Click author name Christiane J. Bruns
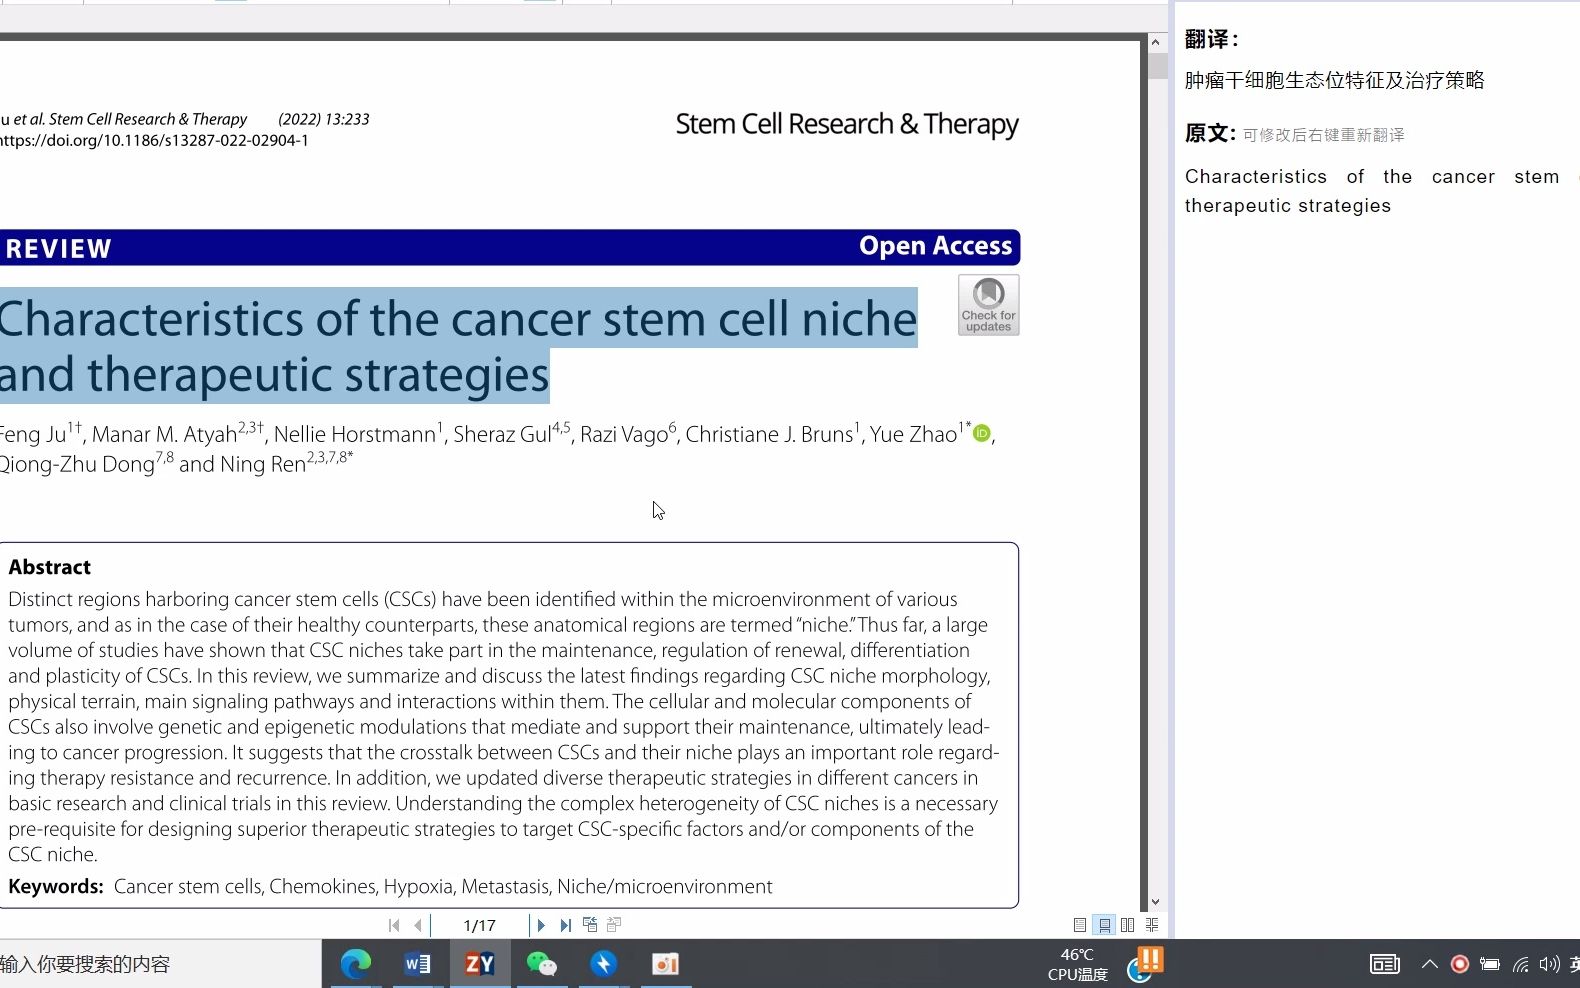1580x988 pixels. click(x=769, y=434)
